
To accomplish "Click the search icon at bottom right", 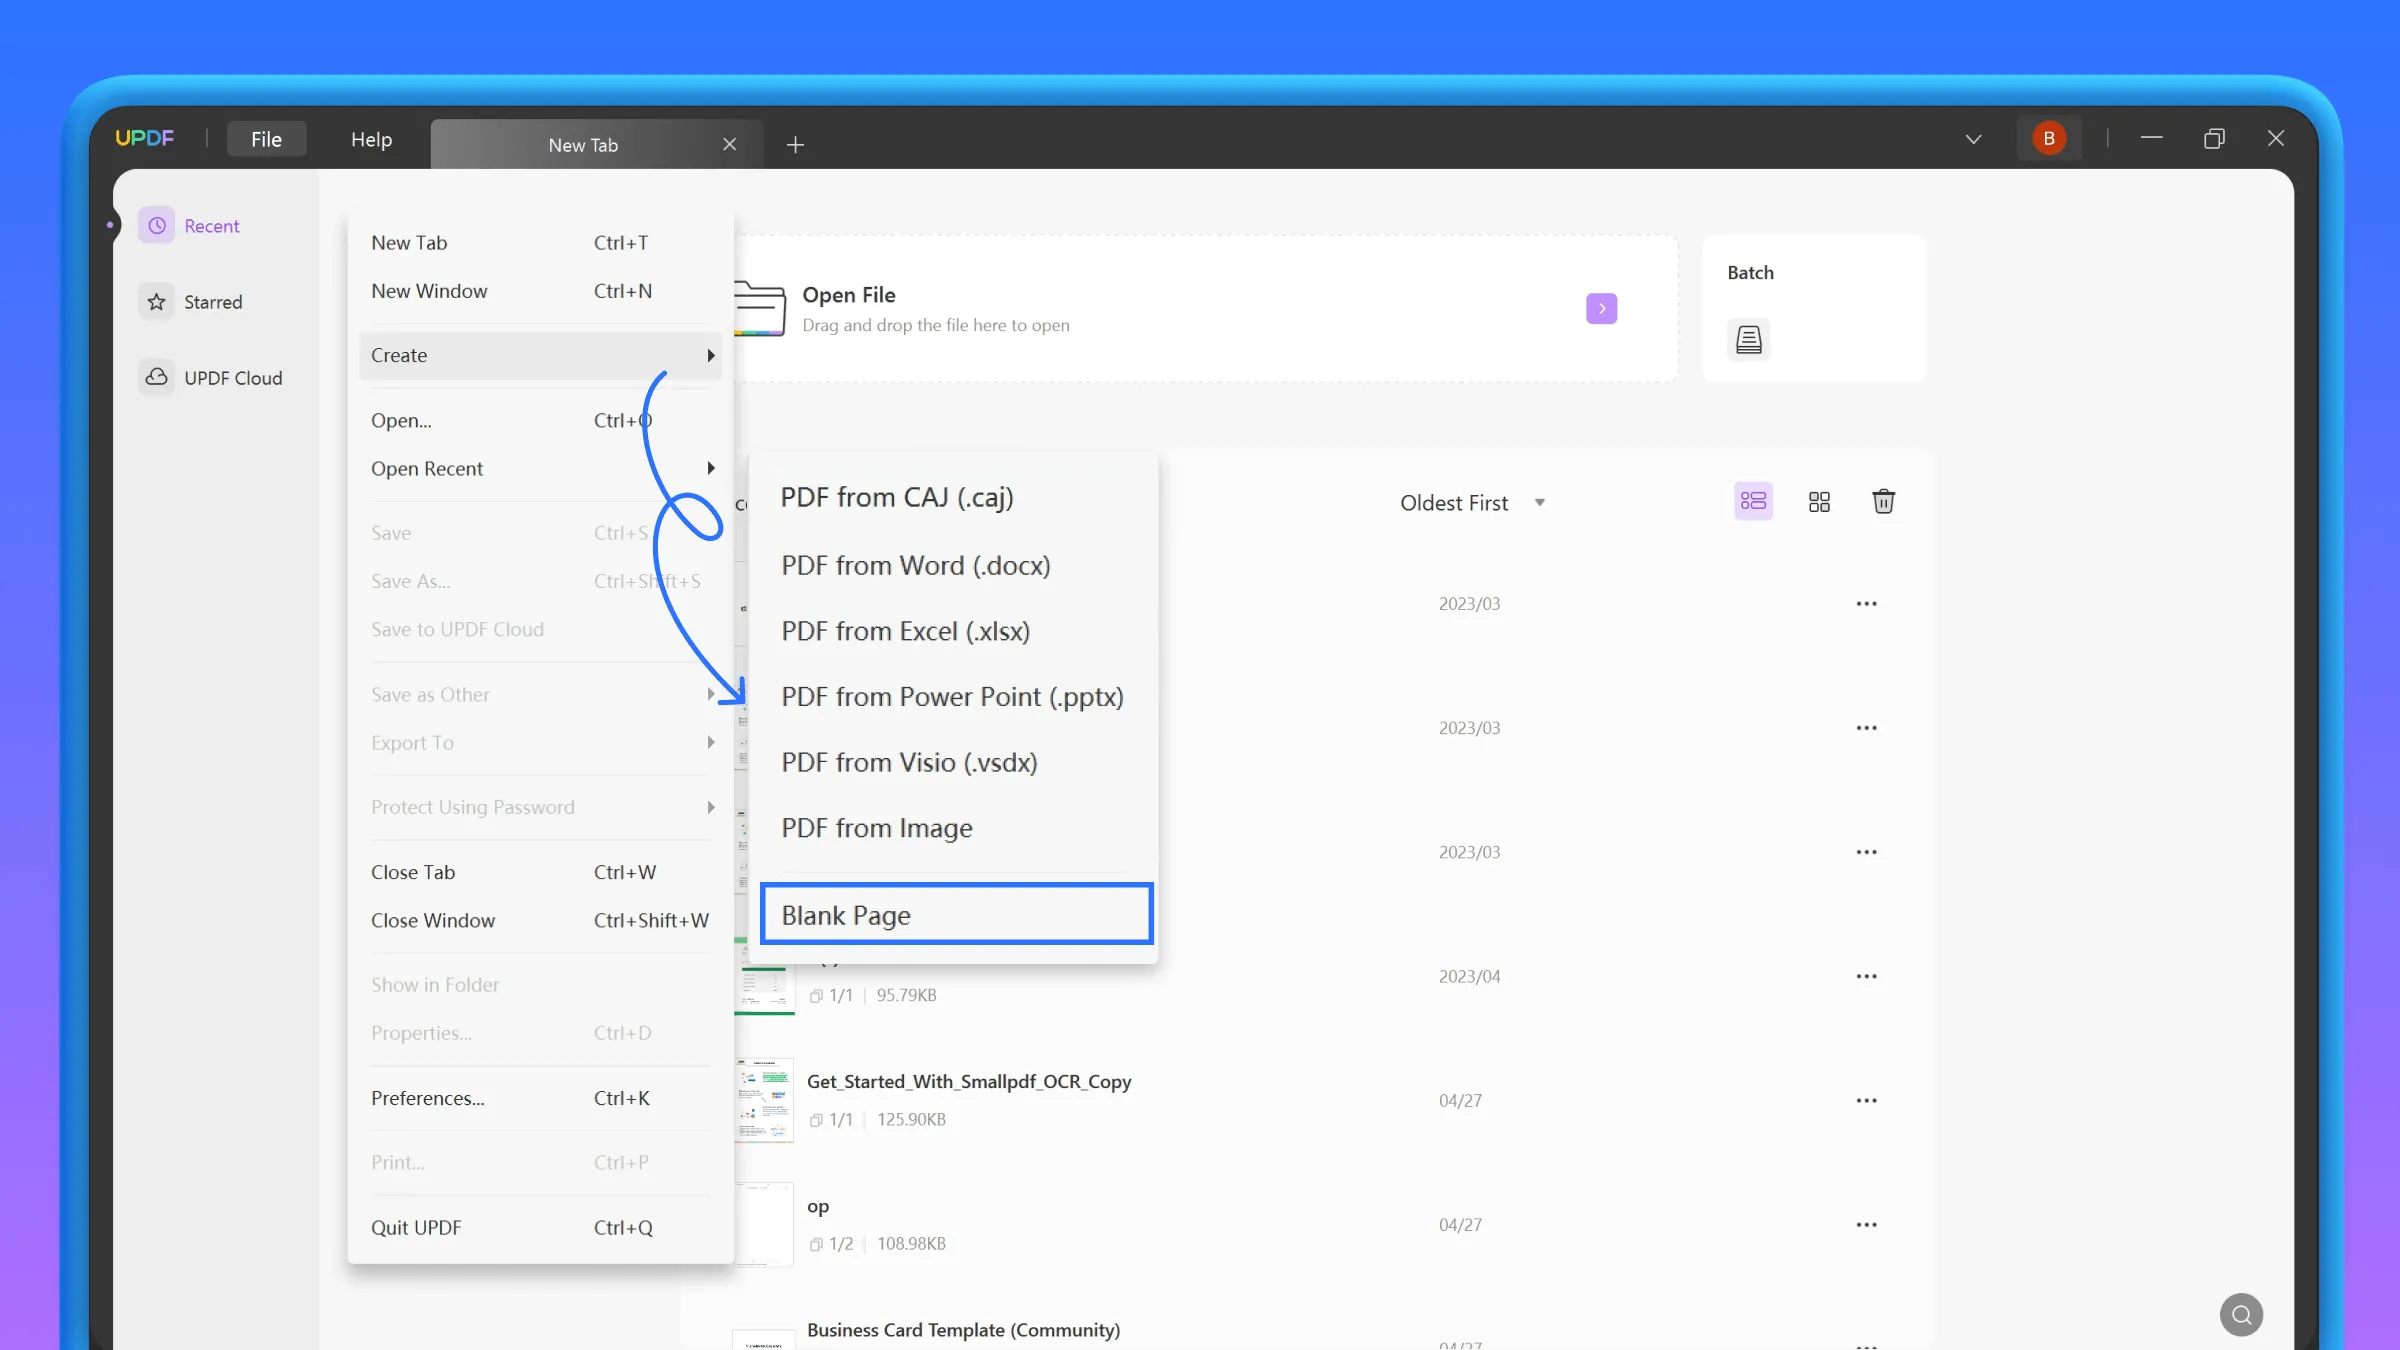I will click(x=2243, y=1314).
